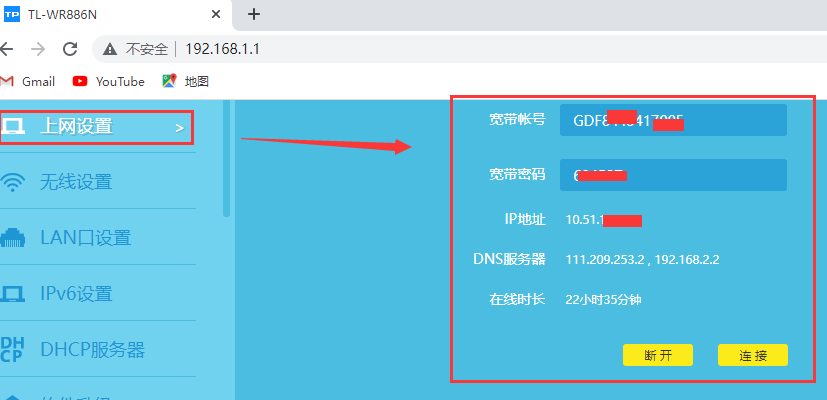The width and height of the screenshot is (827, 400).
Task: Open the YouTube bookmark
Action: 109,81
